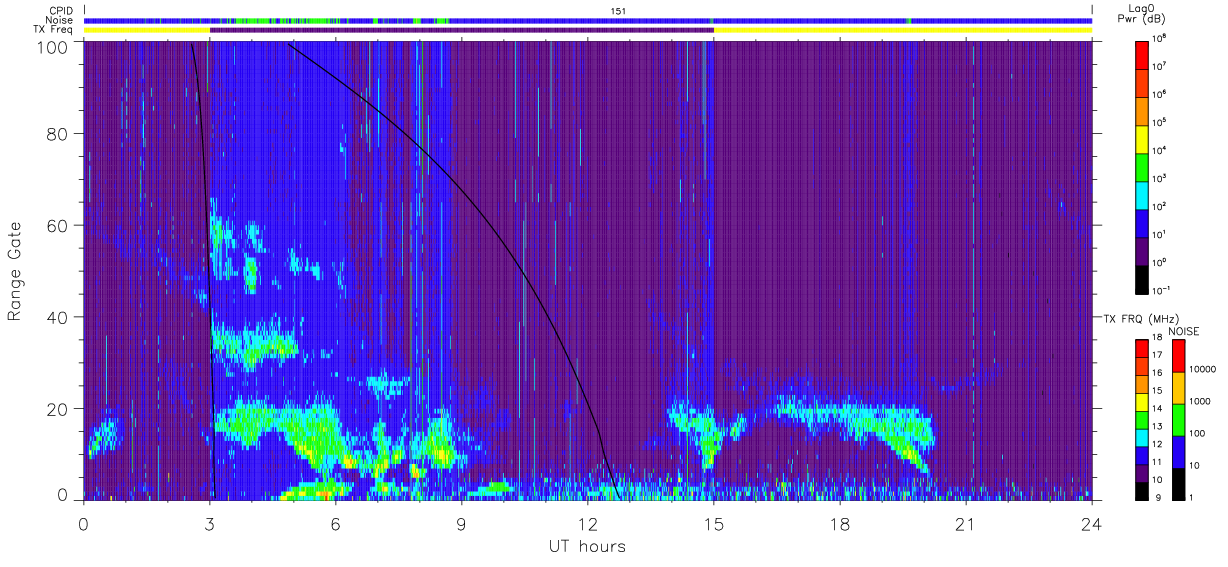Click the y-axis tick label 60
The height and width of the screenshot is (567, 1228).
coord(58,226)
